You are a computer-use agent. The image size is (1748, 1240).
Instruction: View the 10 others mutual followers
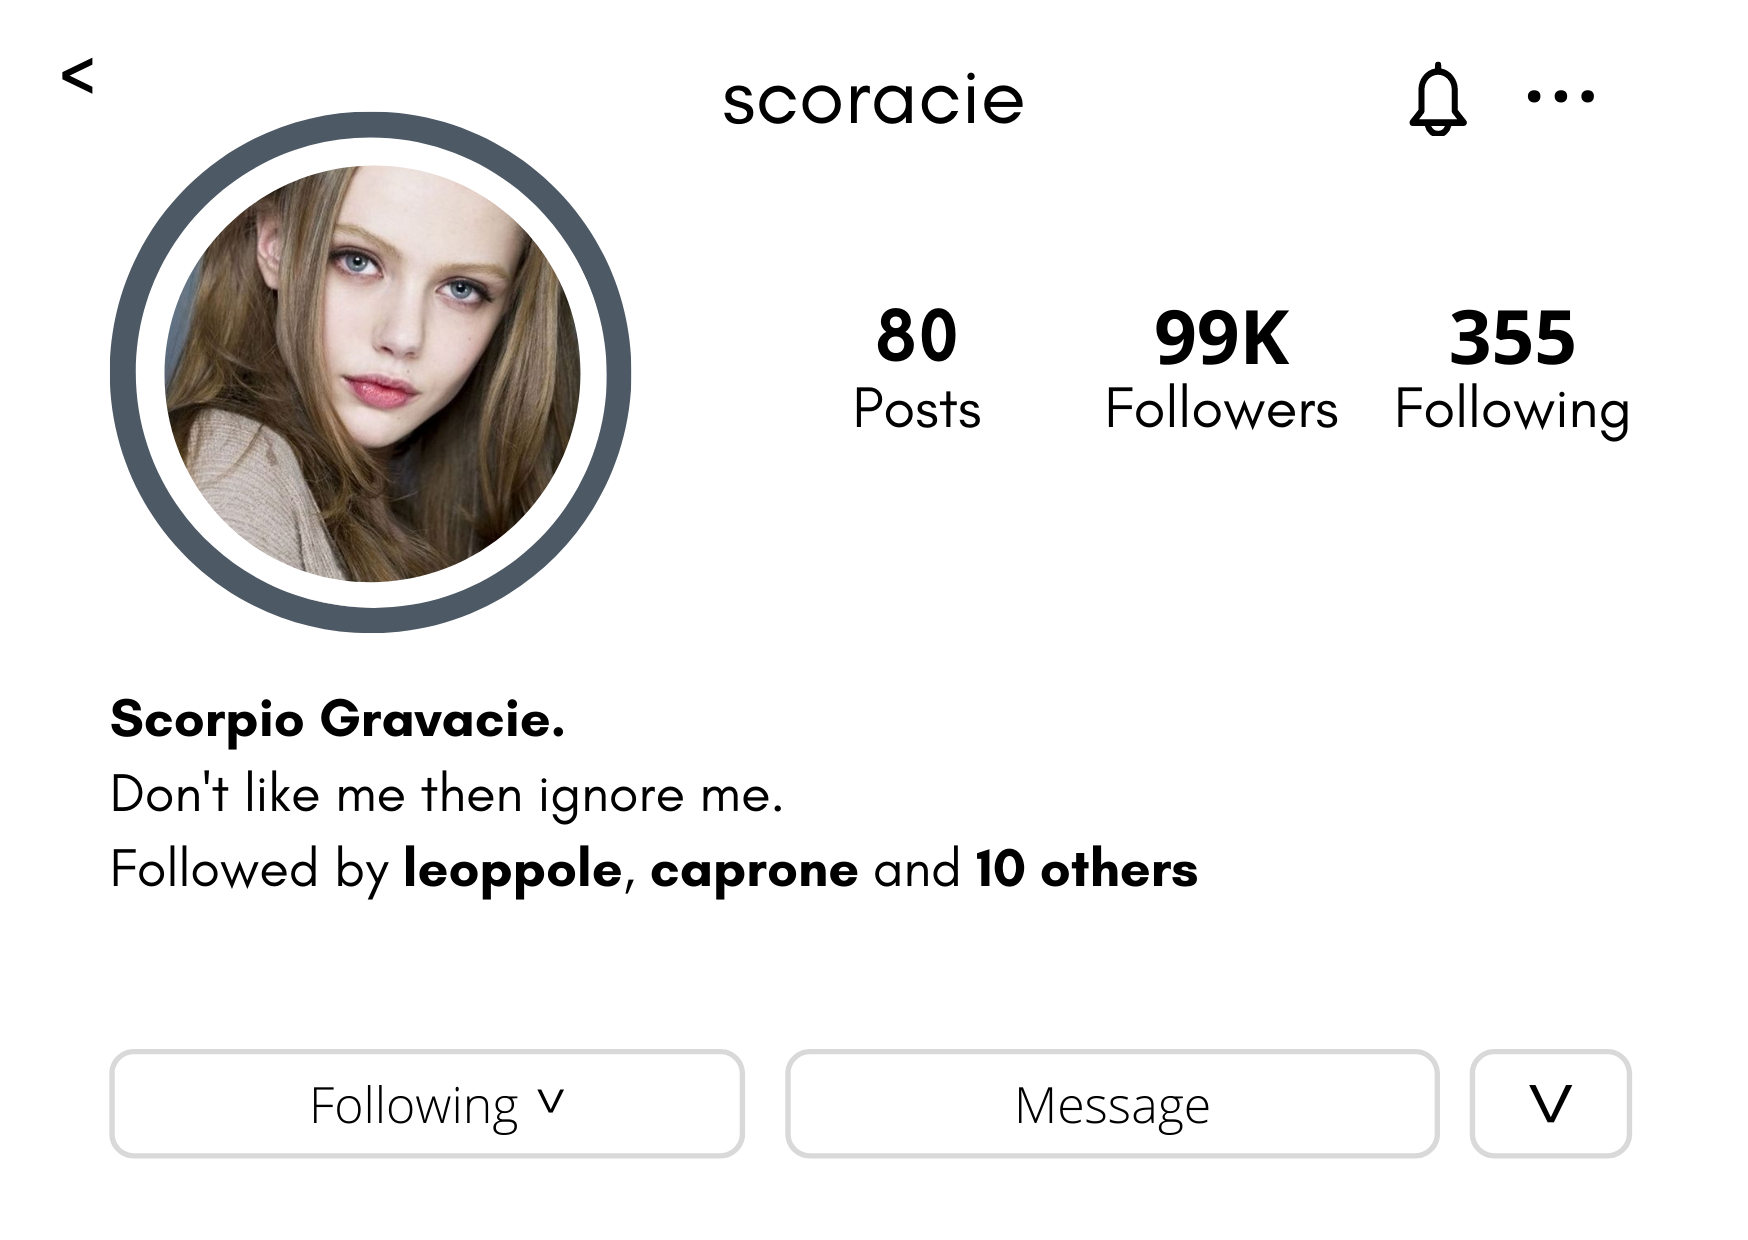tap(1086, 869)
